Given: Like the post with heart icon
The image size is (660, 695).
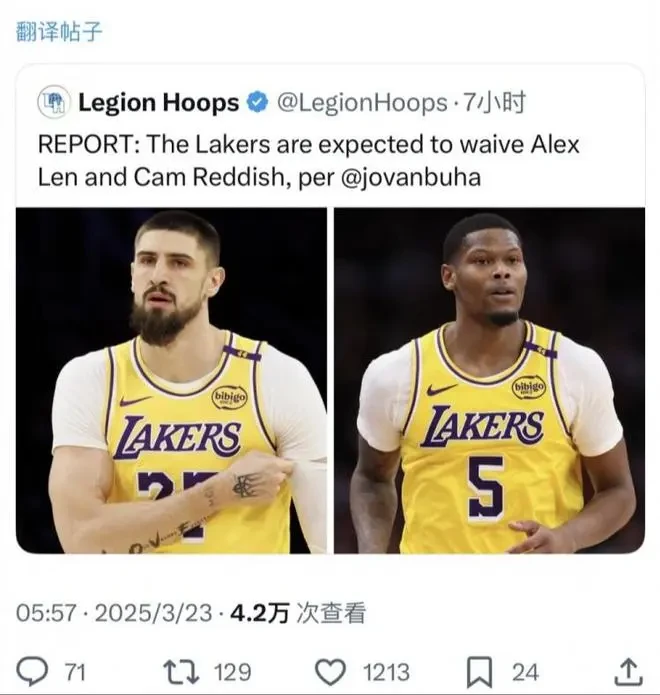Looking at the screenshot, I should (330, 672).
